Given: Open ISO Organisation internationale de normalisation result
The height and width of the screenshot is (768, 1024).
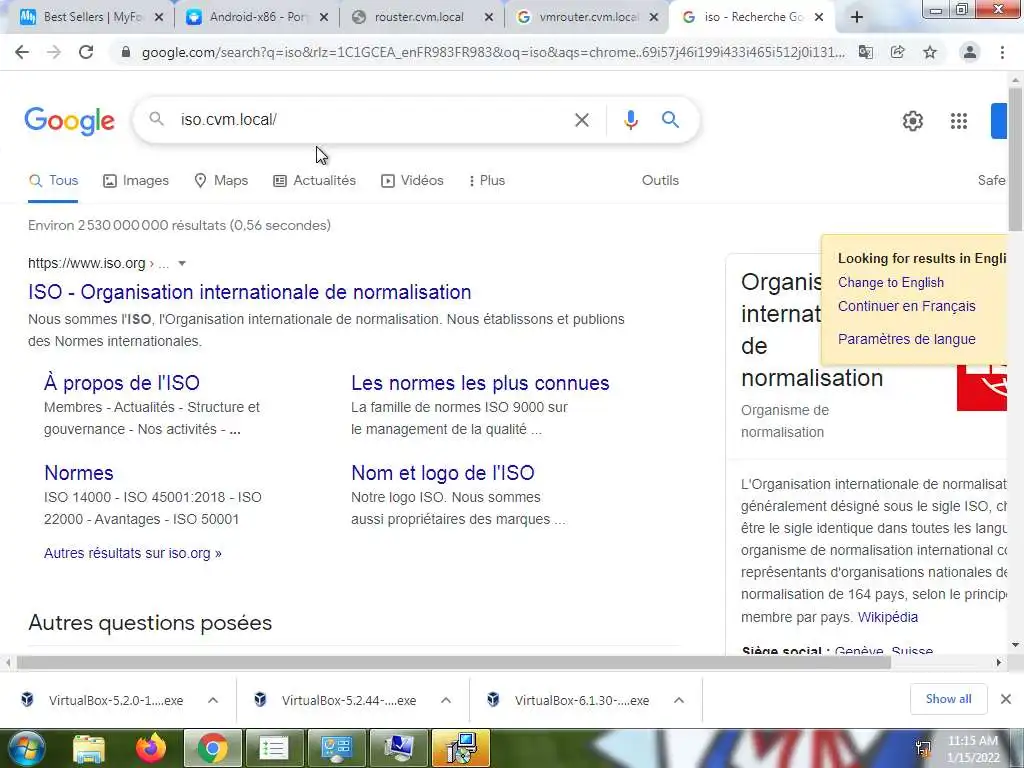Looking at the screenshot, I should tap(249, 292).
